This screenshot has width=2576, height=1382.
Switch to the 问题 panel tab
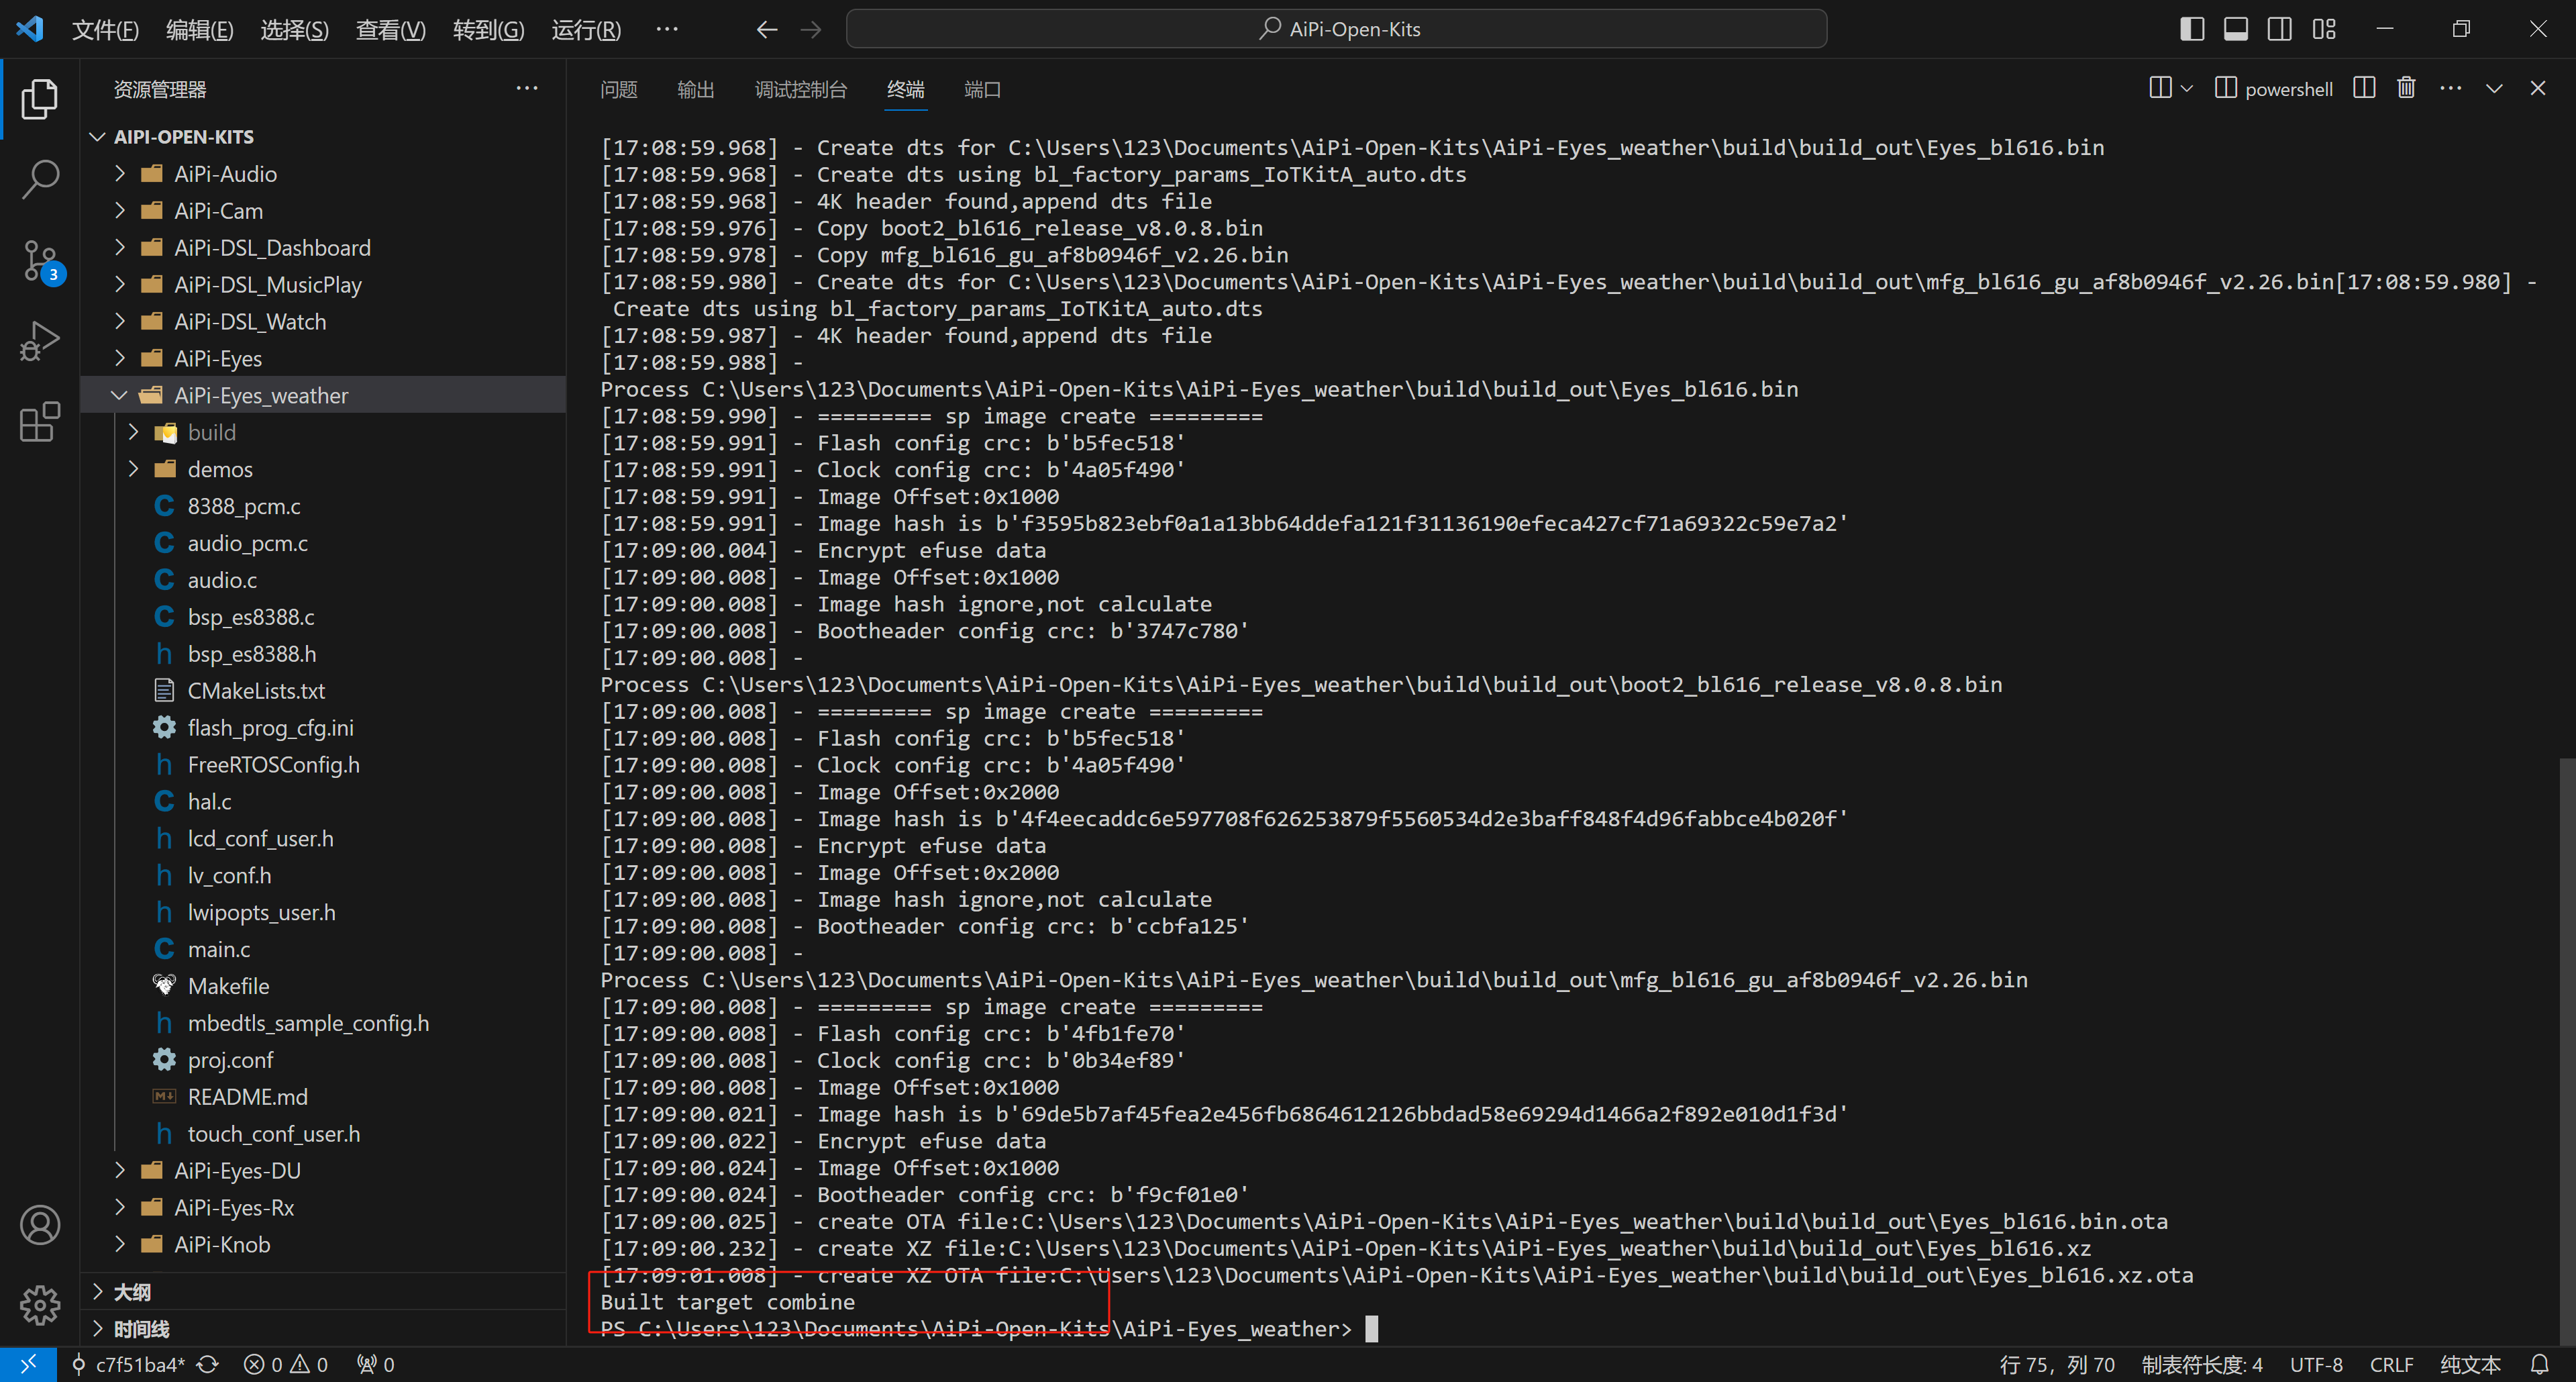click(619, 89)
